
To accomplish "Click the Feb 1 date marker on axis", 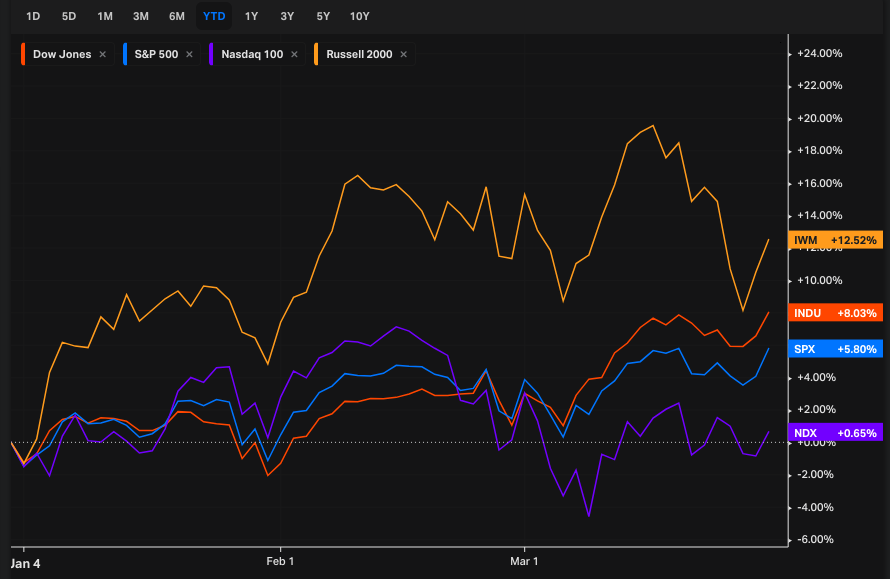I will pos(280,562).
